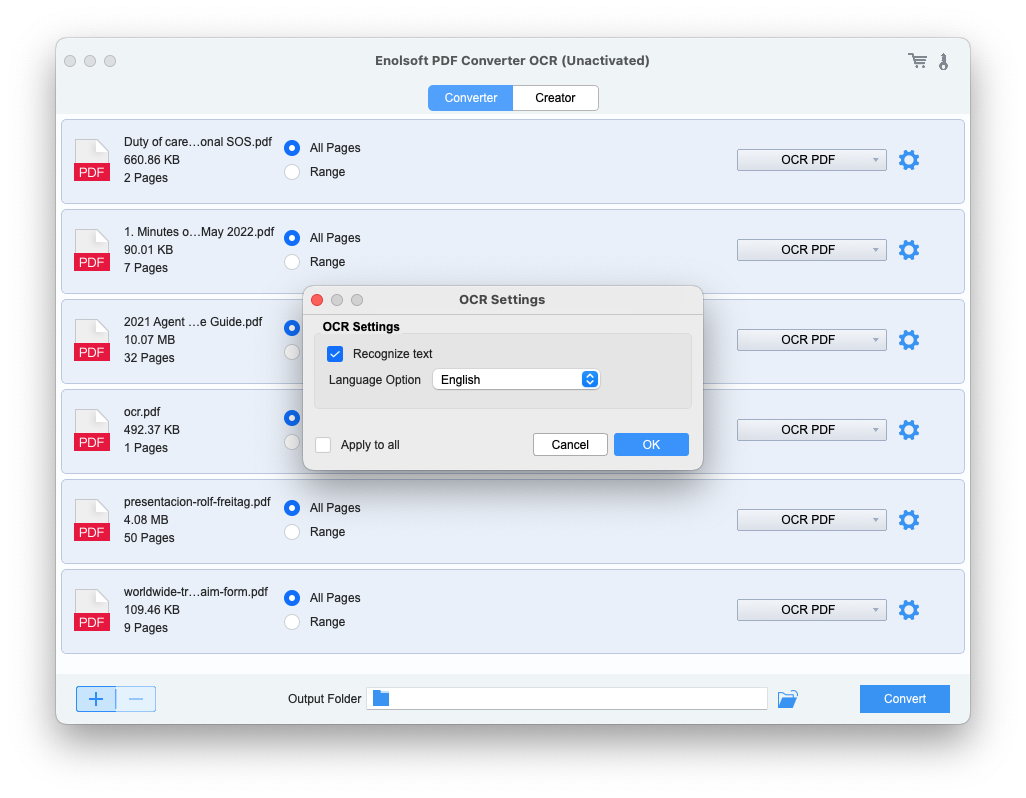Remove file with the minus button
Screen dimensions: 1026x798
[x=136, y=699]
